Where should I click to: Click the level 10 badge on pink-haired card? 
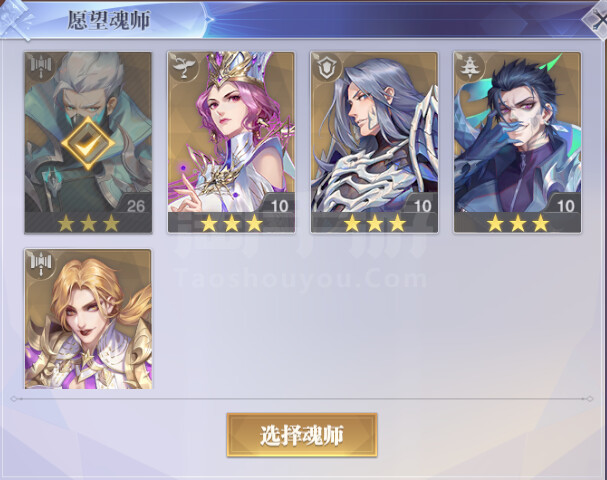278,206
